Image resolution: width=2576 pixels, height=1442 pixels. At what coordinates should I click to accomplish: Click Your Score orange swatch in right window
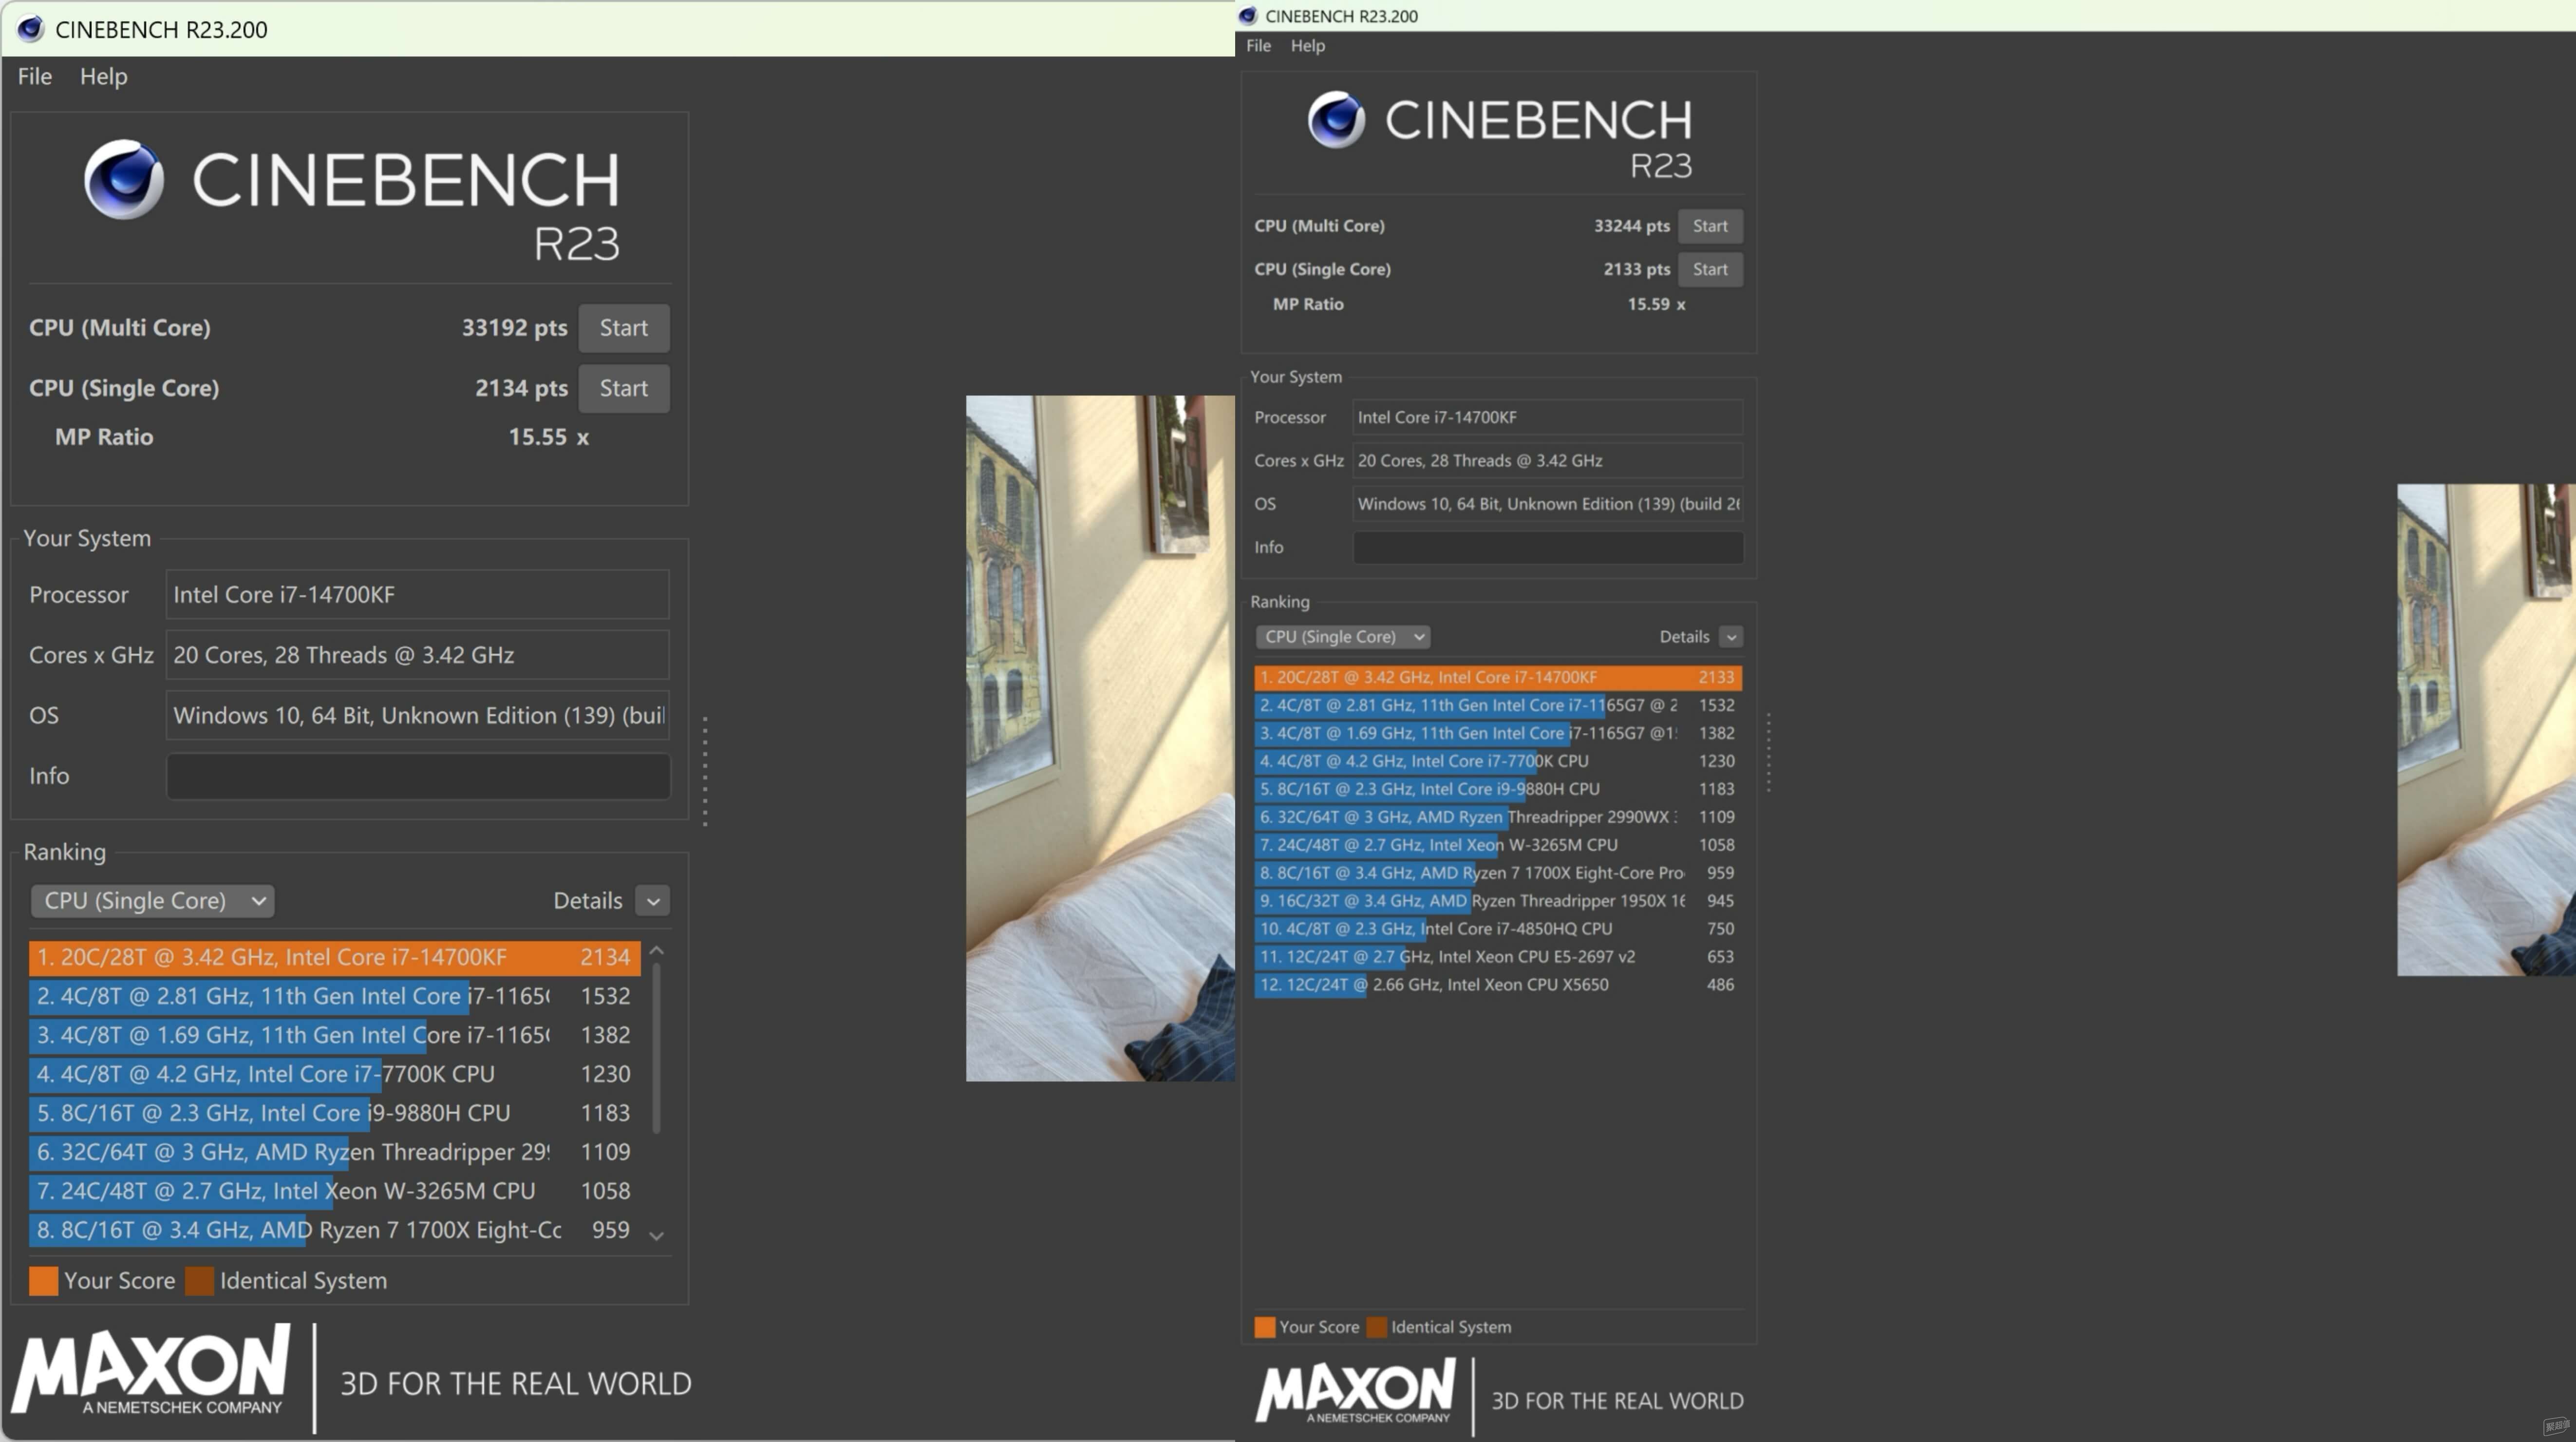(1265, 1327)
